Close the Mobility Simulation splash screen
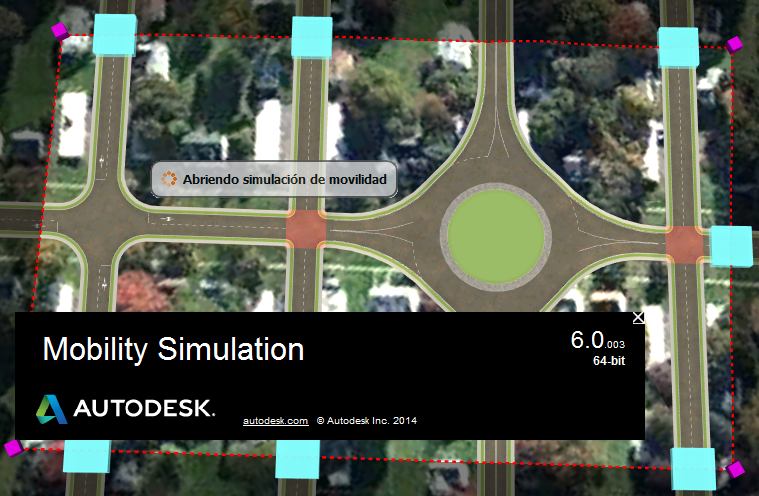 [x=638, y=318]
